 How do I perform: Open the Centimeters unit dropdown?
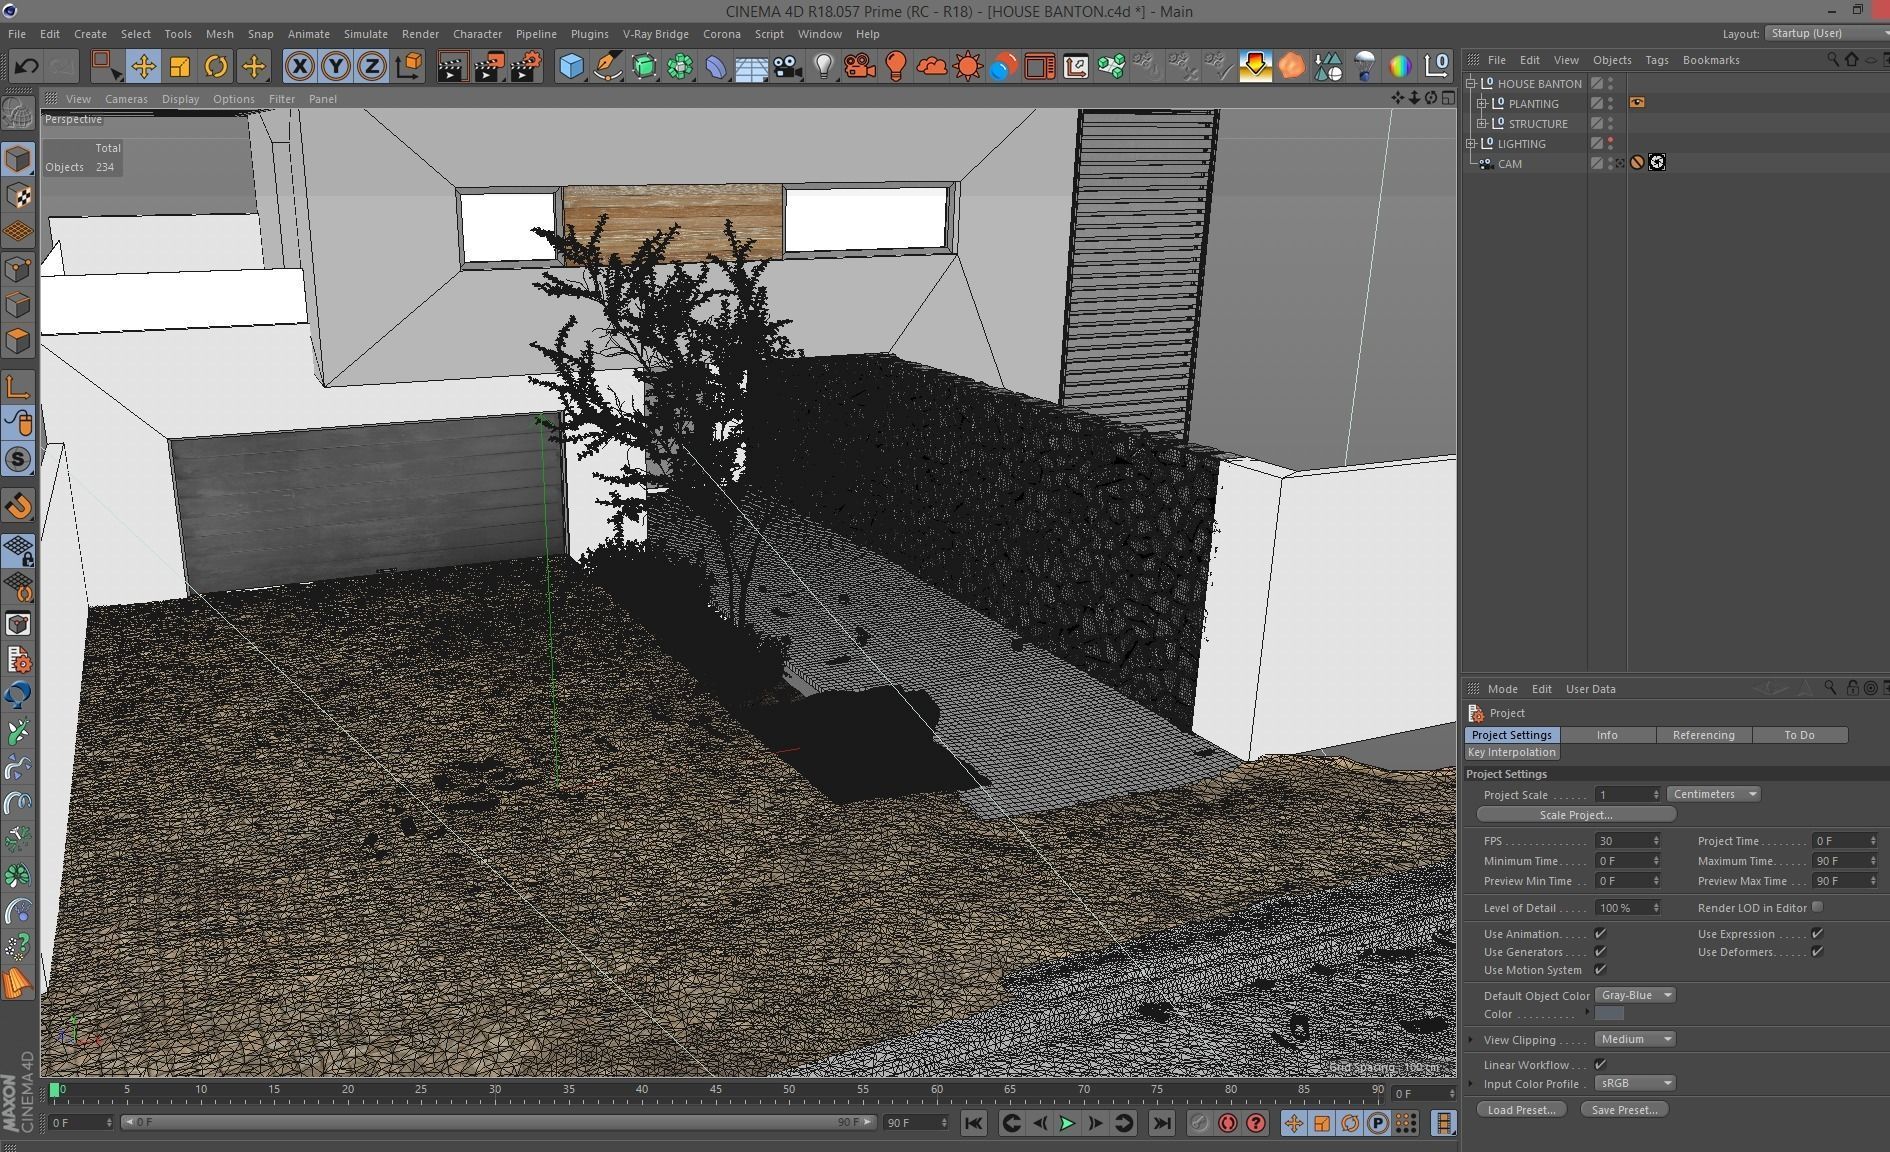coord(1714,794)
